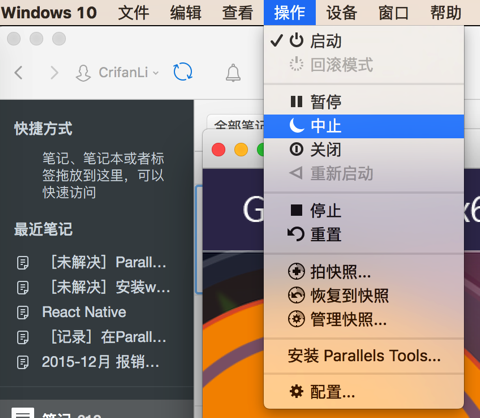Expand the CrifanLi account dropdown arrow
Viewport: 480px width, 418px height.
(x=156, y=73)
